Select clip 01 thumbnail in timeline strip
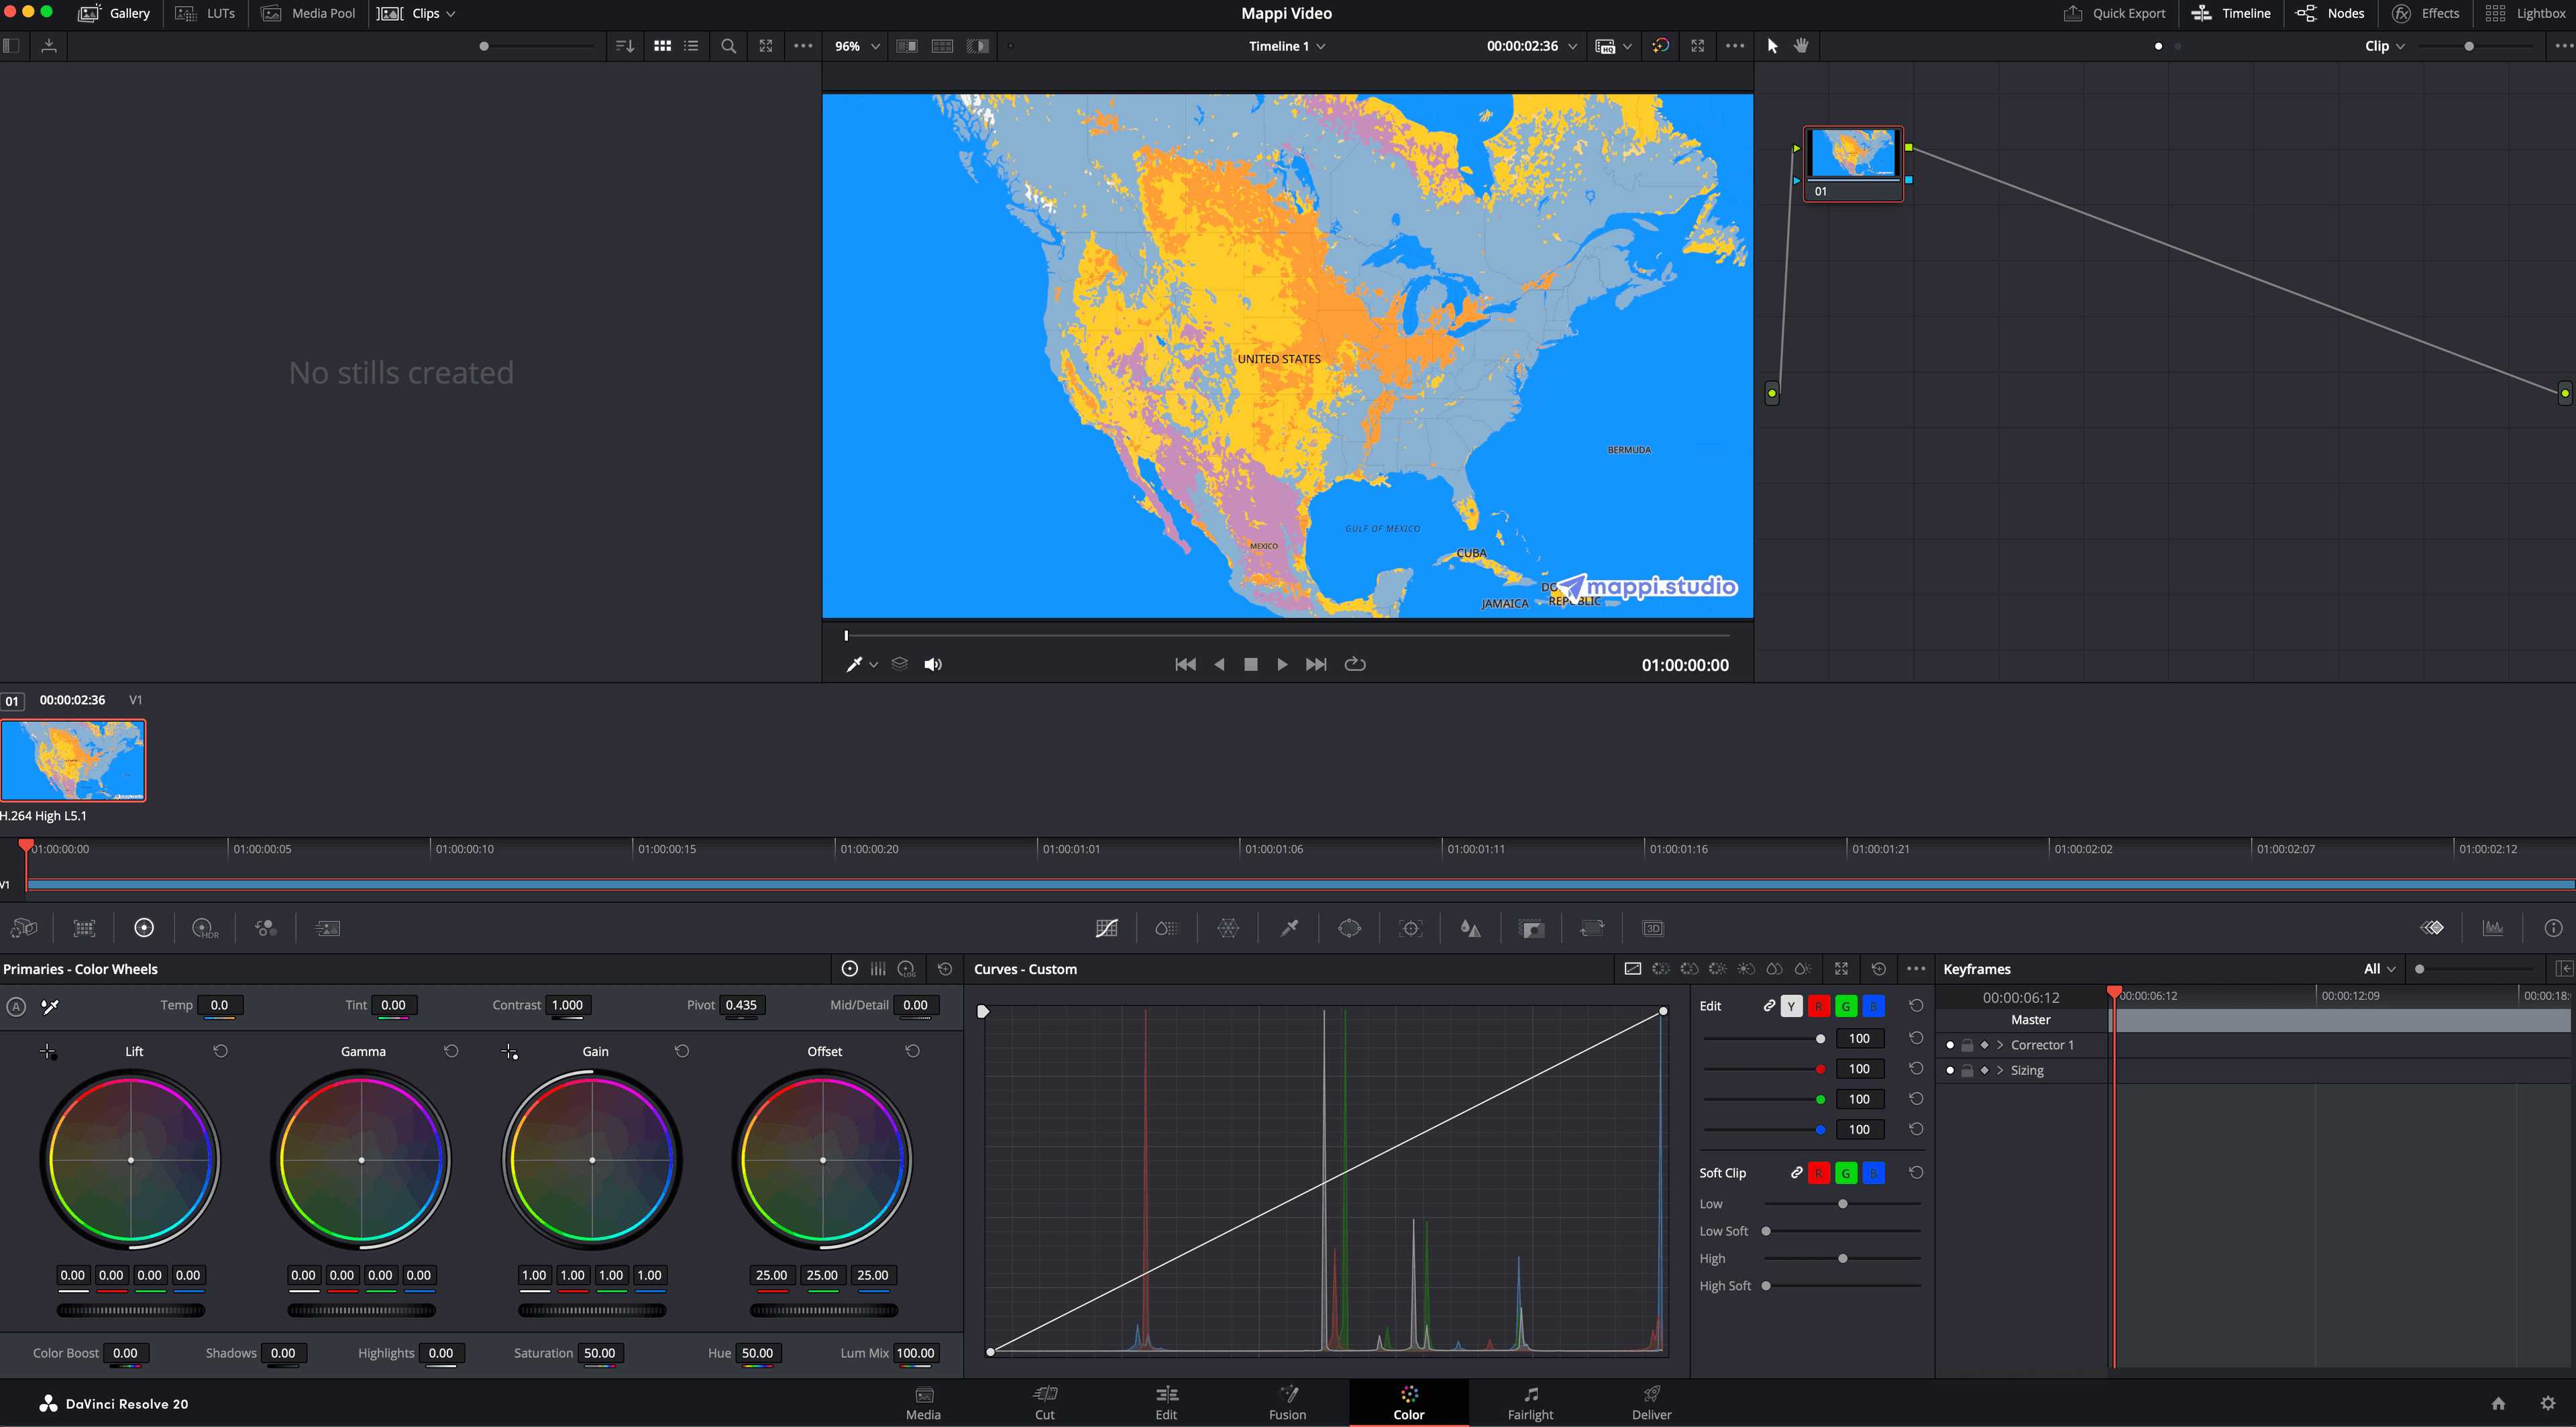Image resolution: width=2576 pixels, height=1427 pixels. click(x=73, y=760)
